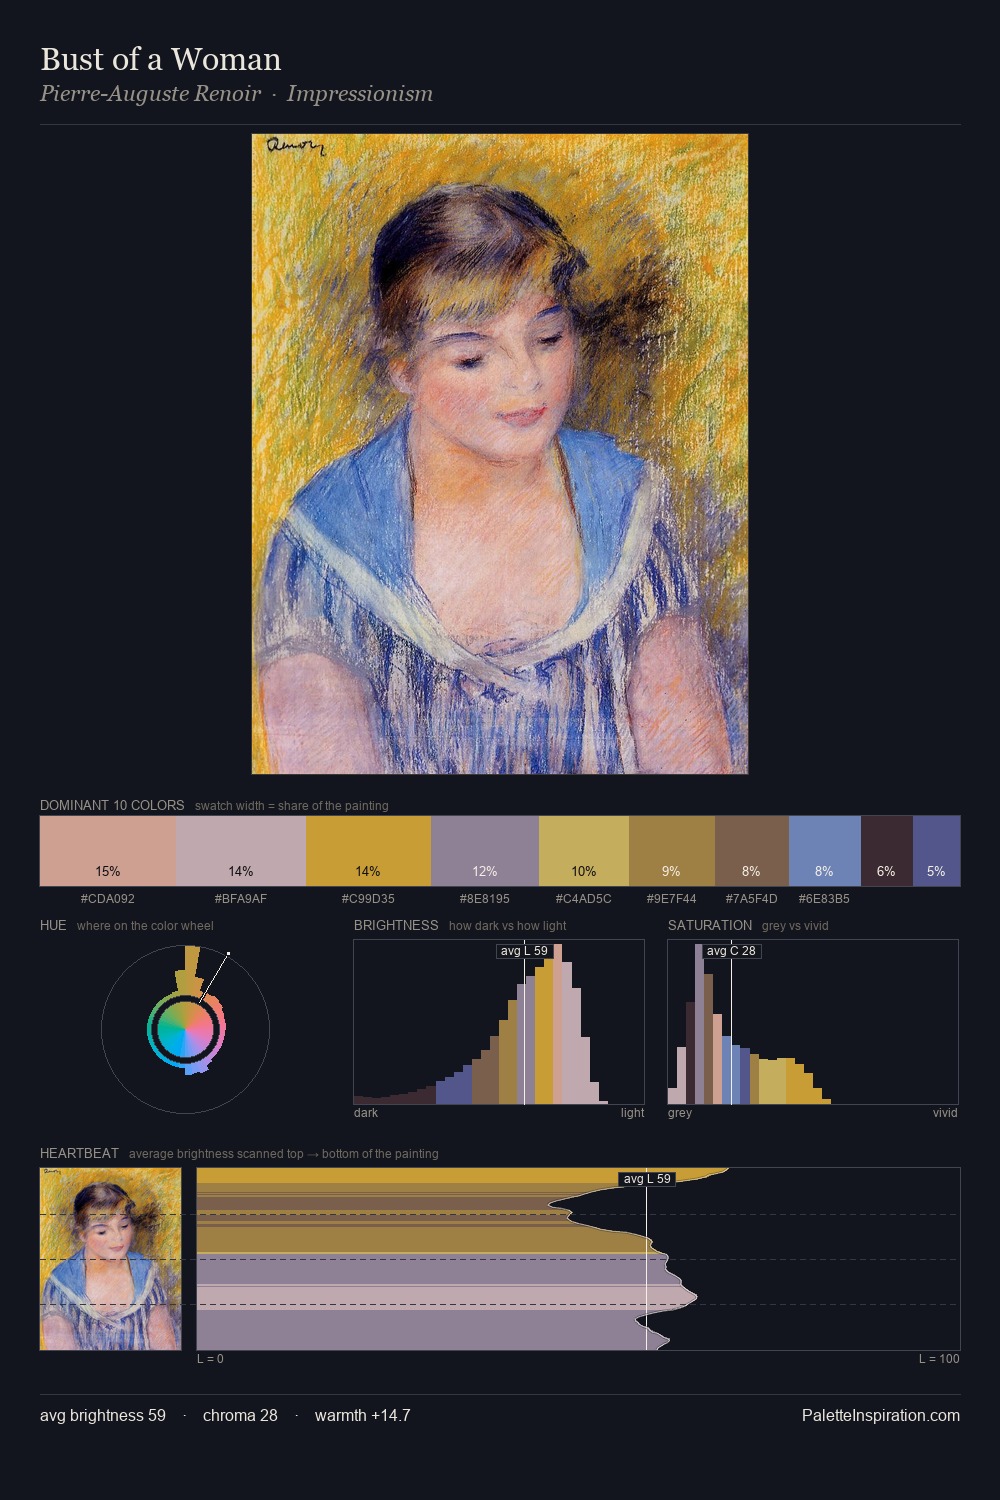Click the 'avg L 59' label in Brightness histogram
This screenshot has width=1000, height=1500.
coord(524,951)
